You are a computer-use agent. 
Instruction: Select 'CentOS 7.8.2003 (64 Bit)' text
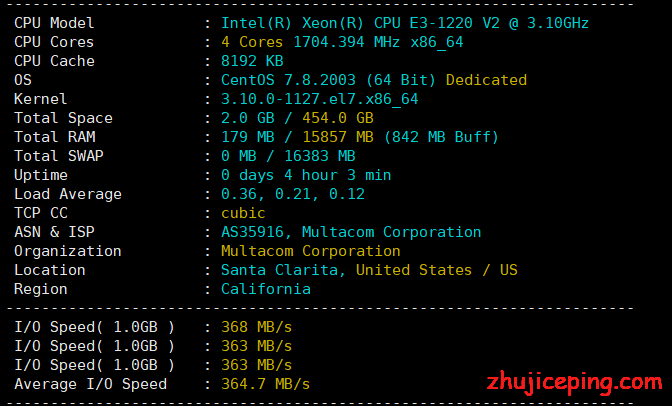(328, 80)
